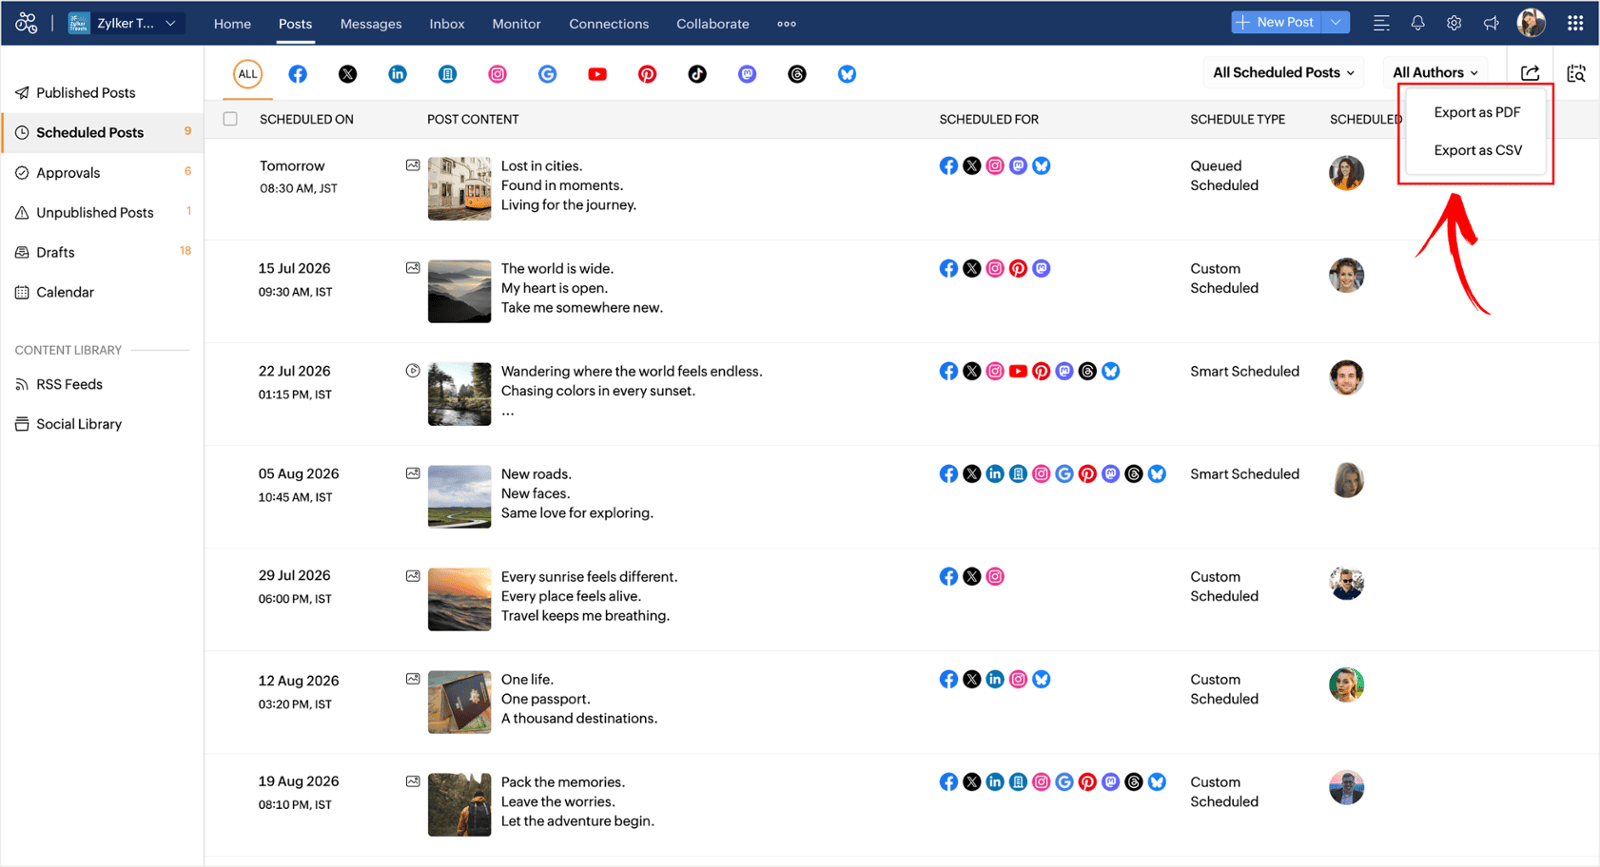Open the notifications bell icon
The height and width of the screenshot is (867, 1600).
tap(1418, 23)
